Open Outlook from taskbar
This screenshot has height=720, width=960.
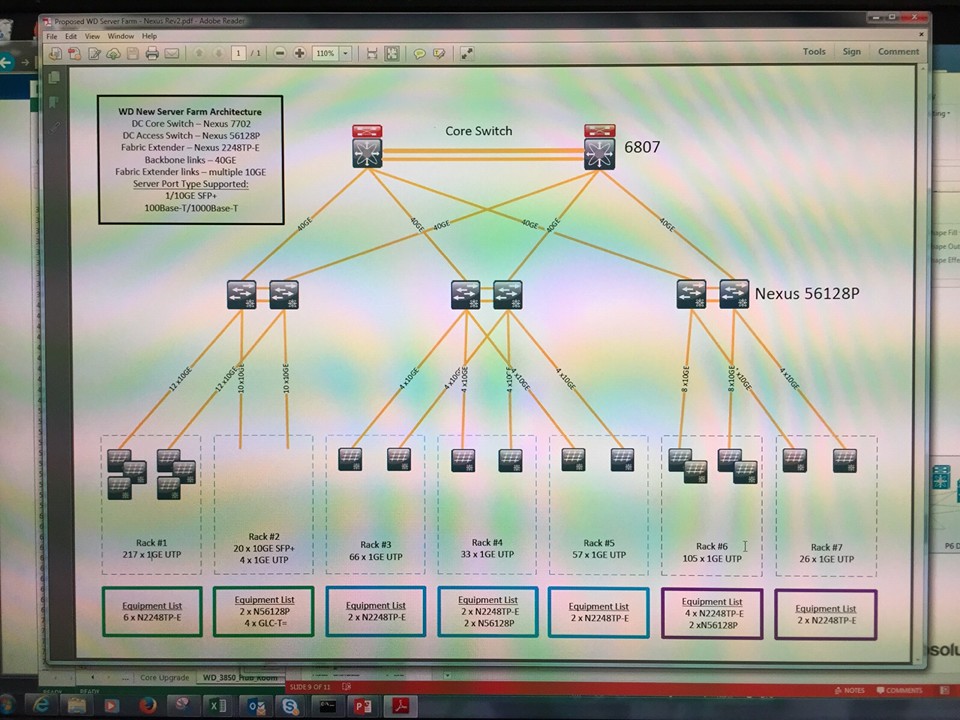point(256,707)
